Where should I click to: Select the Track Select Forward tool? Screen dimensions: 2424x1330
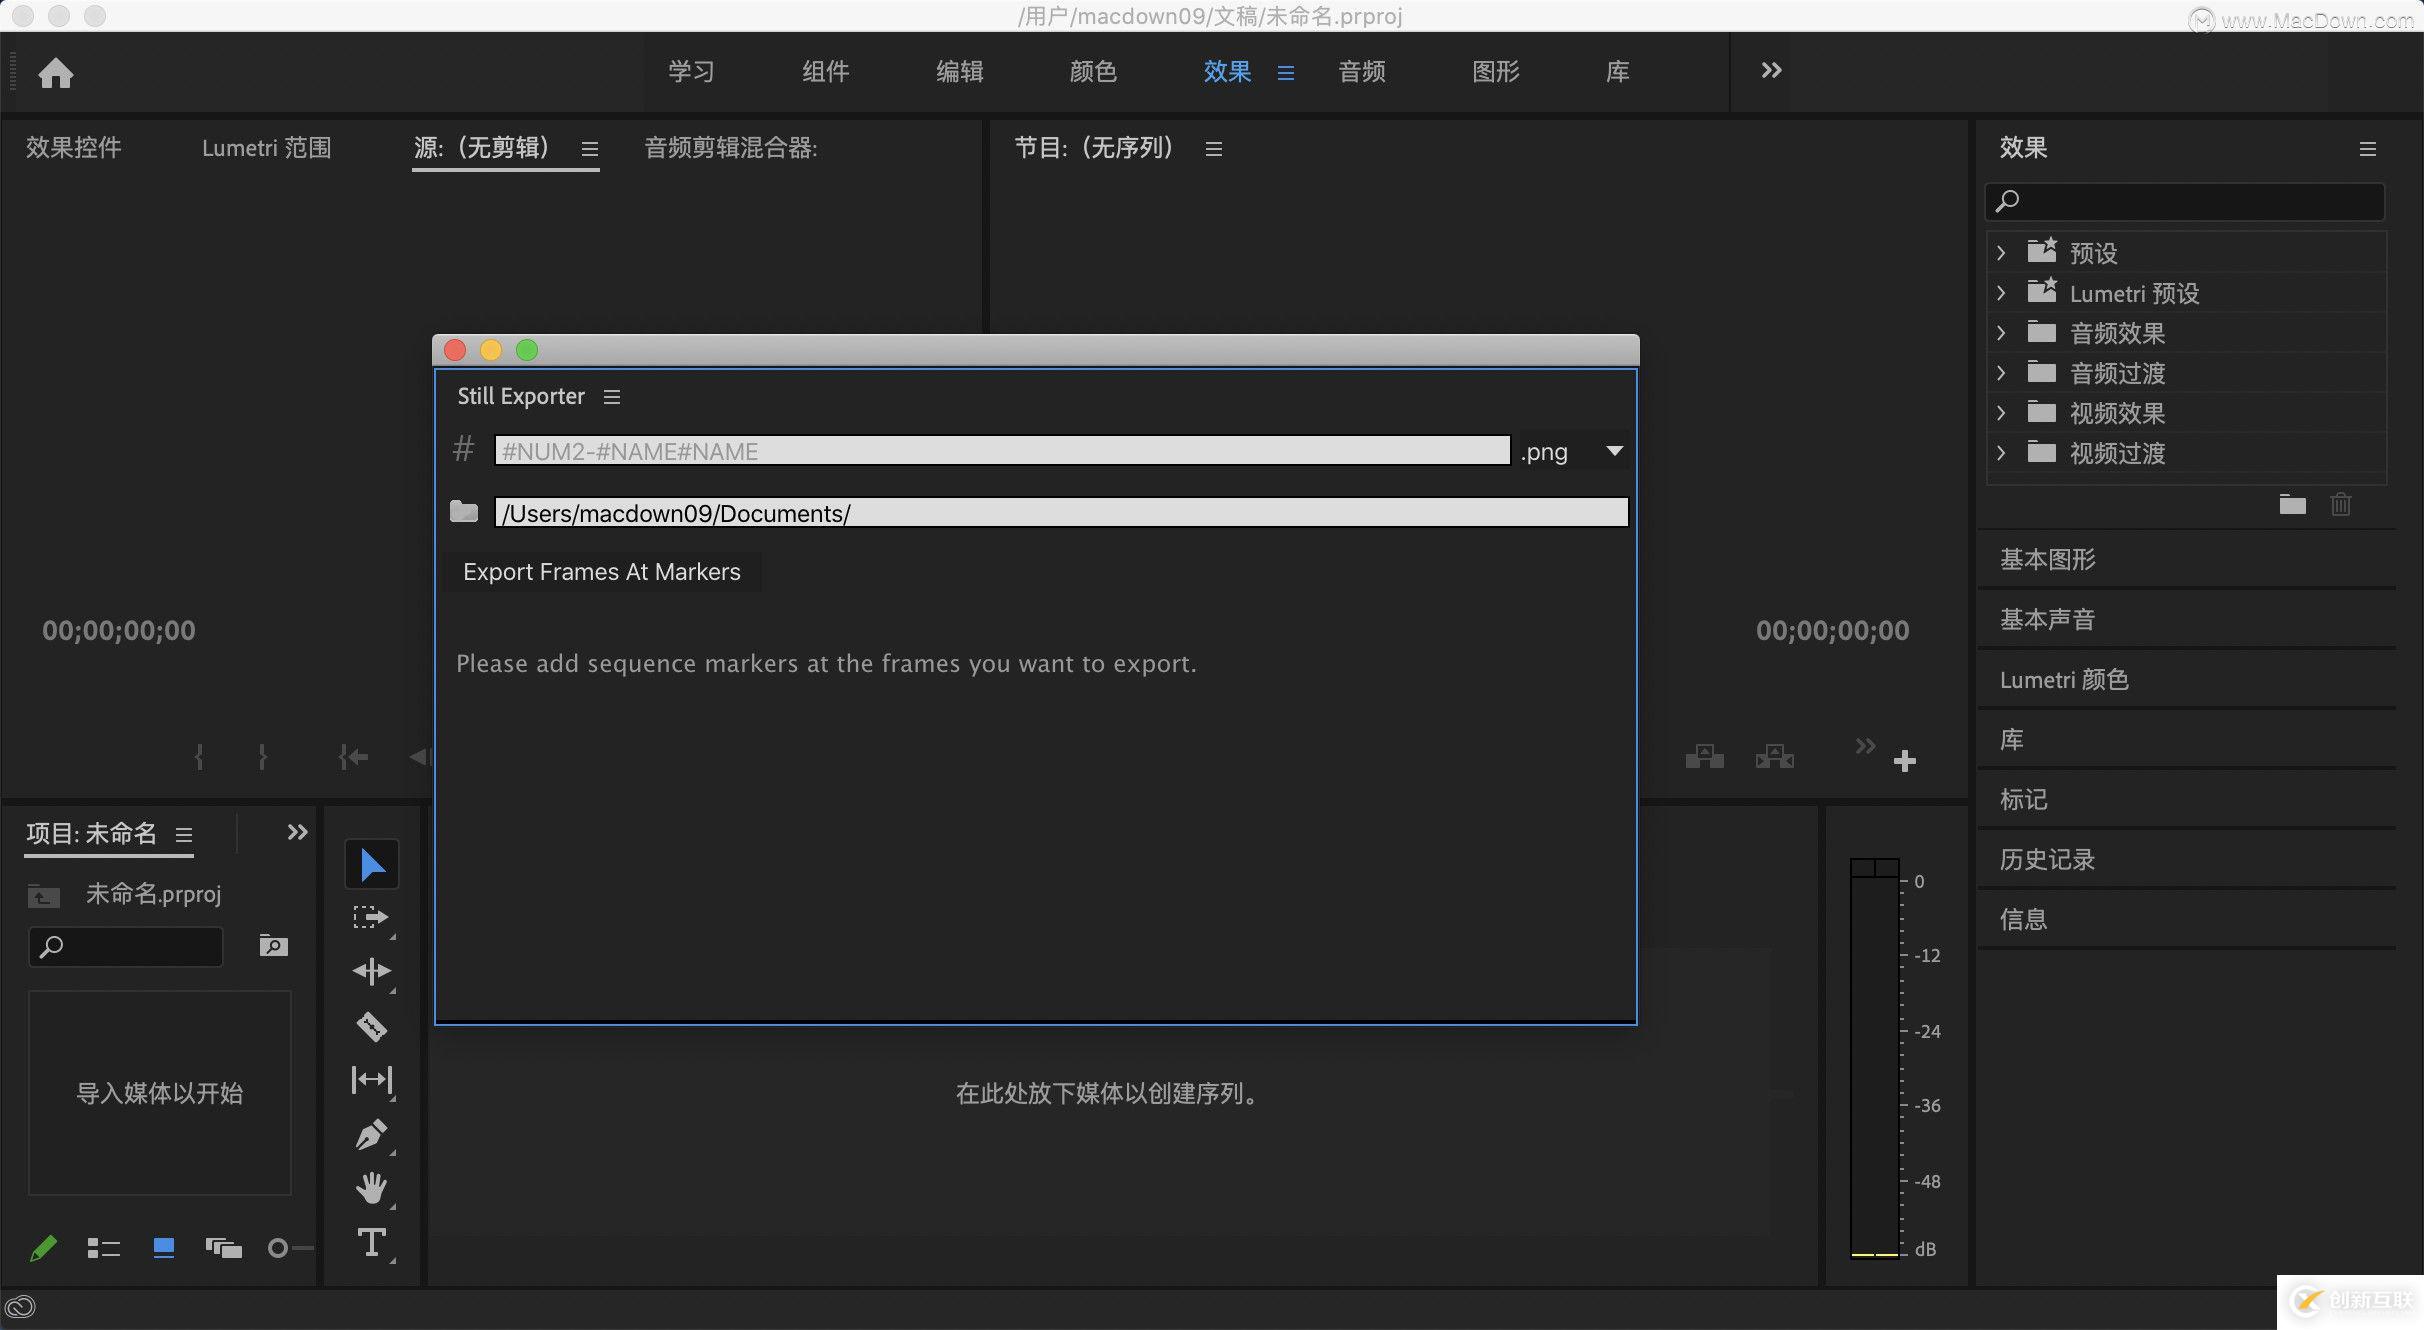point(372,917)
